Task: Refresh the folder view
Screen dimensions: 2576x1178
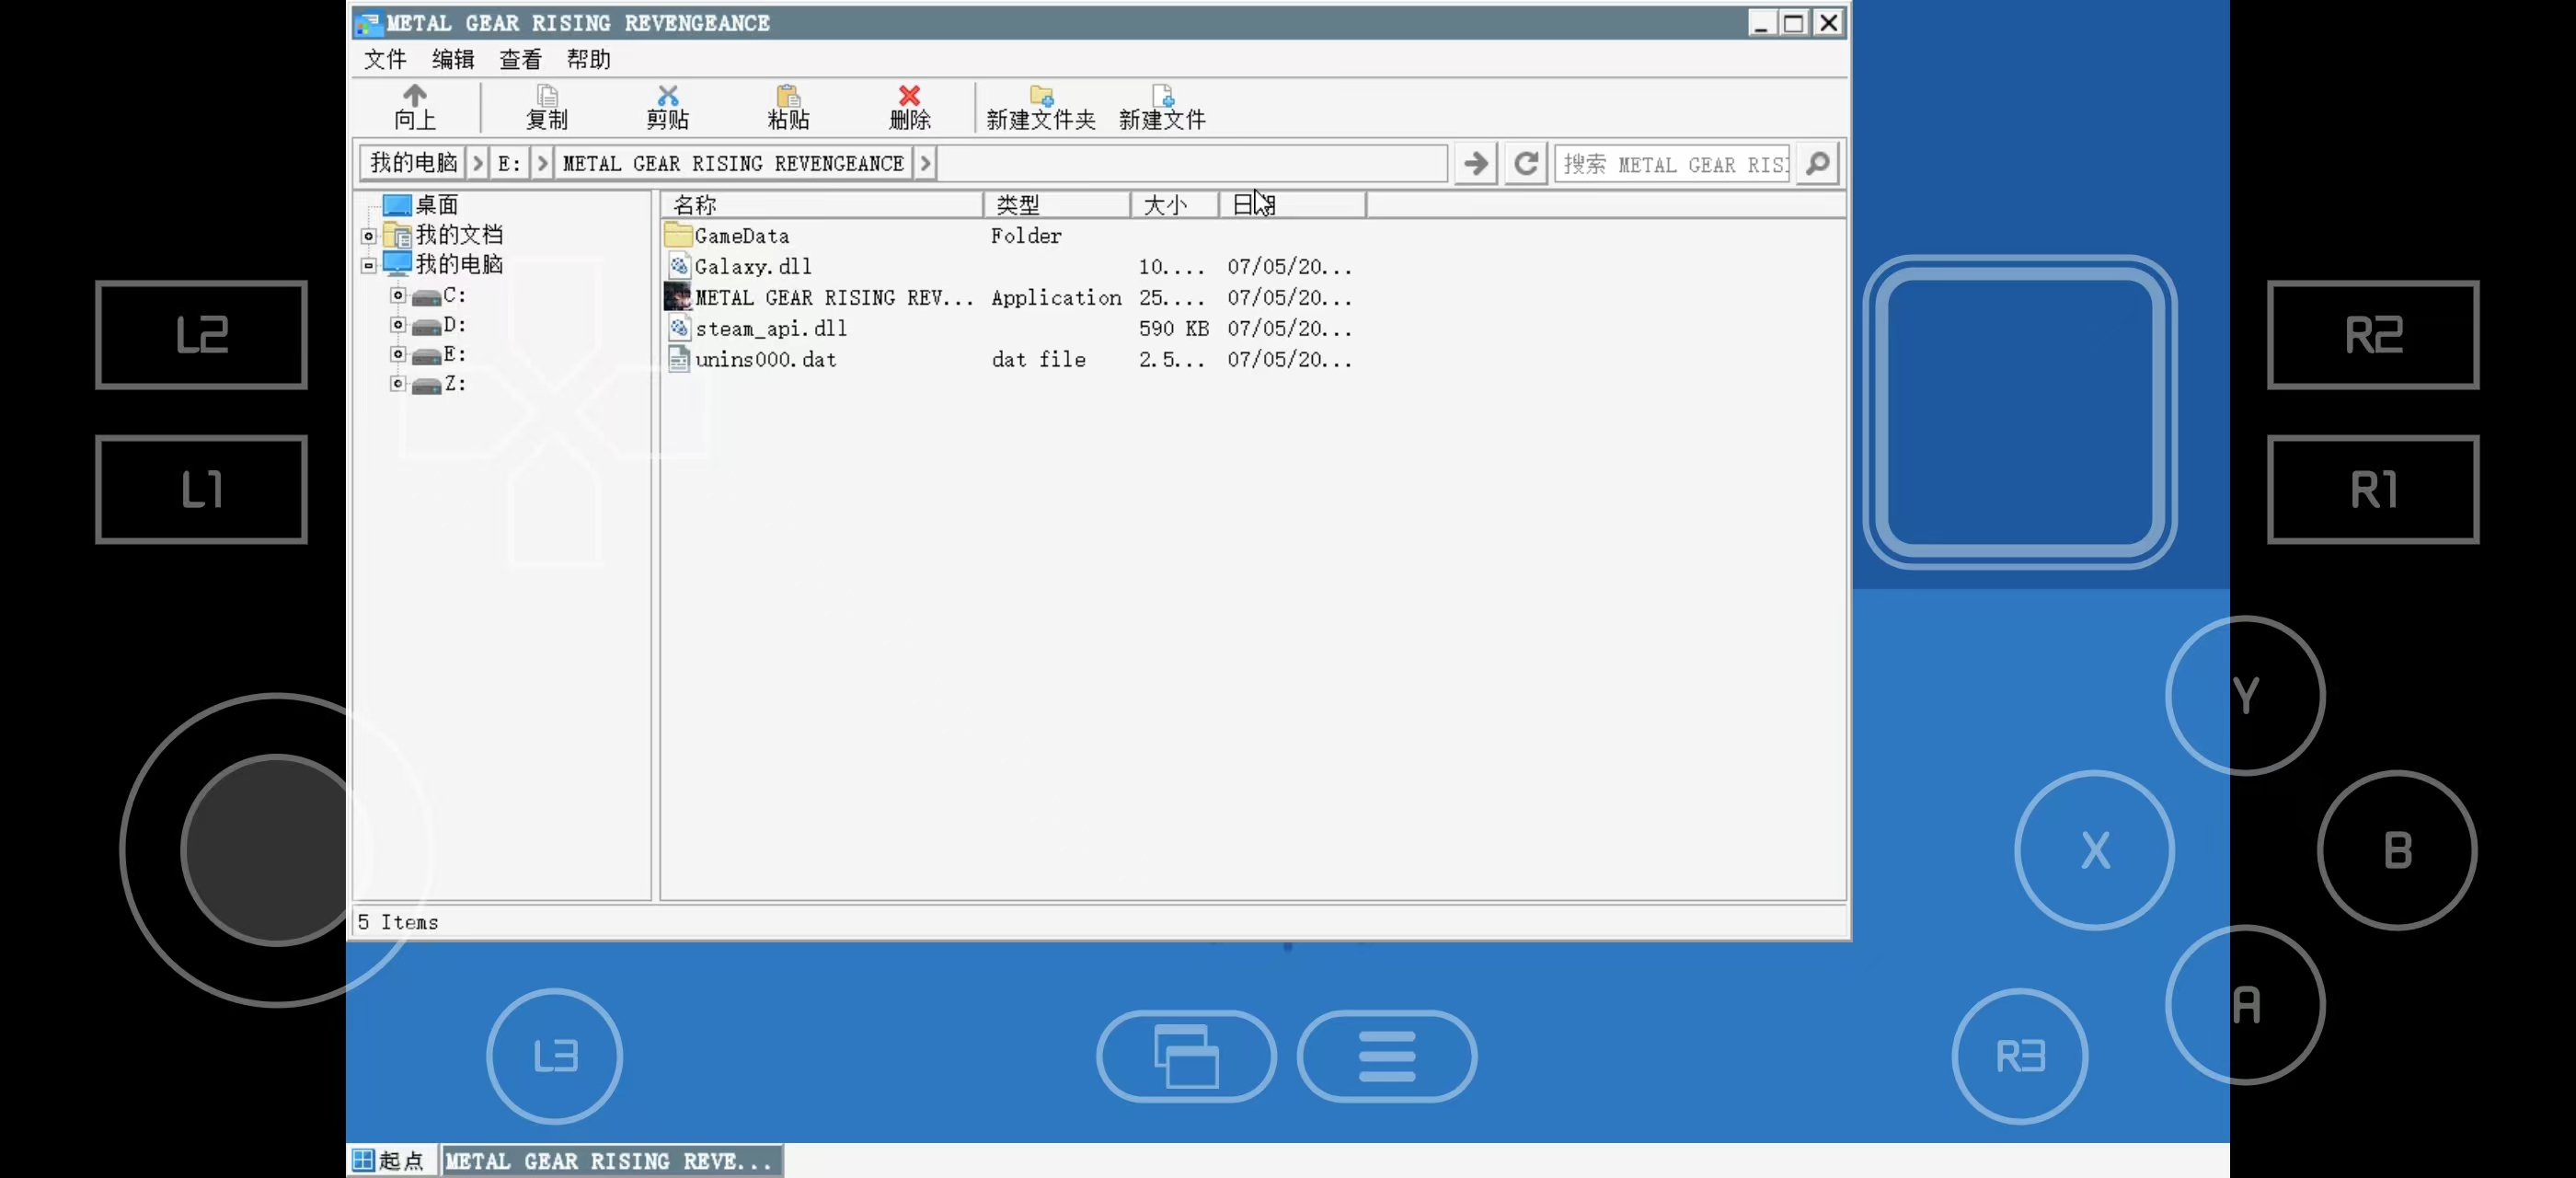Action: 1526,163
